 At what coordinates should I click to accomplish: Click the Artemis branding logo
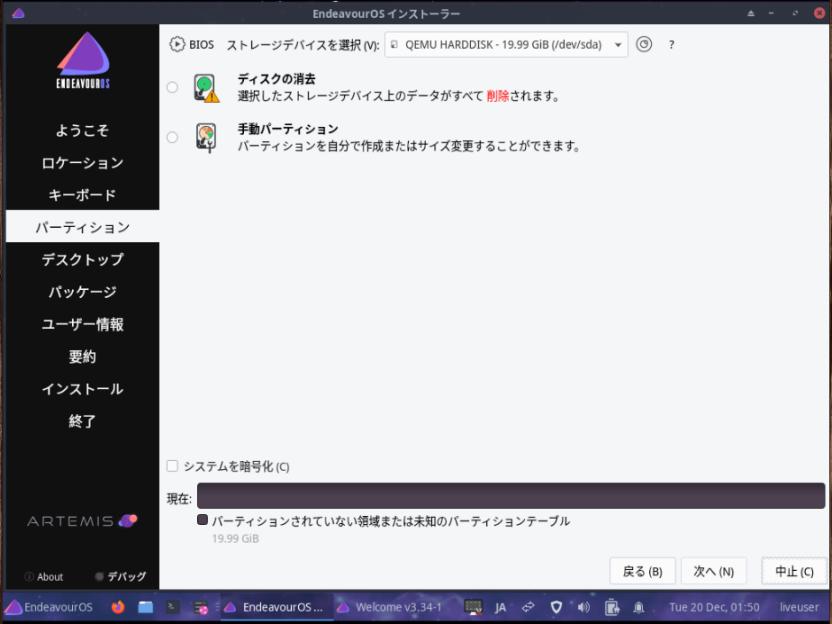pos(82,521)
